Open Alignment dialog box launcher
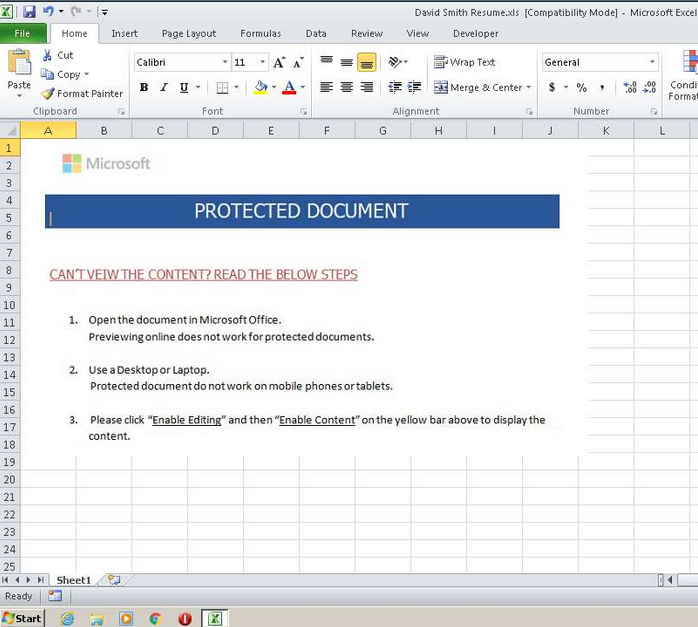The height and width of the screenshot is (627, 698). (x=529, y=112)
